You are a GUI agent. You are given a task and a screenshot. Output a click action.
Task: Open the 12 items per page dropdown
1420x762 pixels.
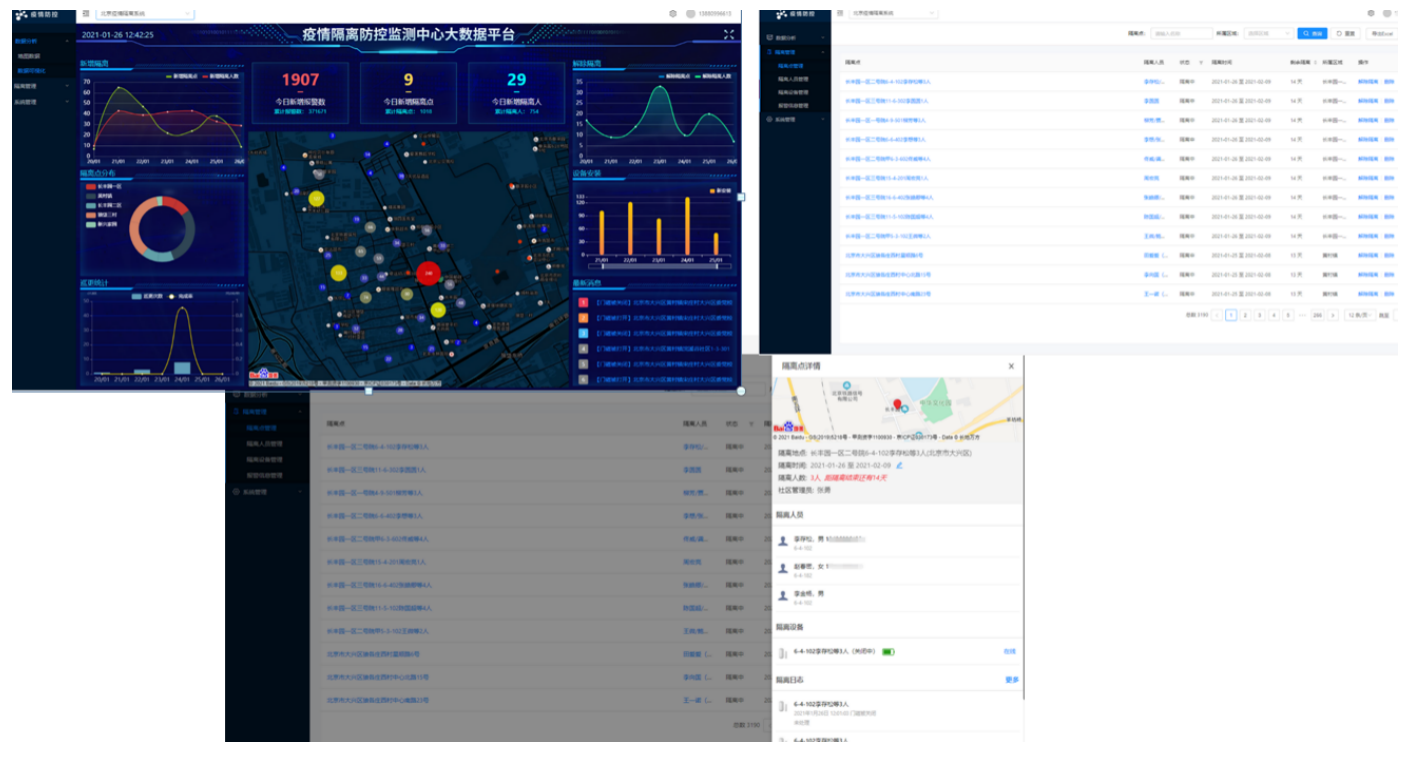click(1358, 315)
